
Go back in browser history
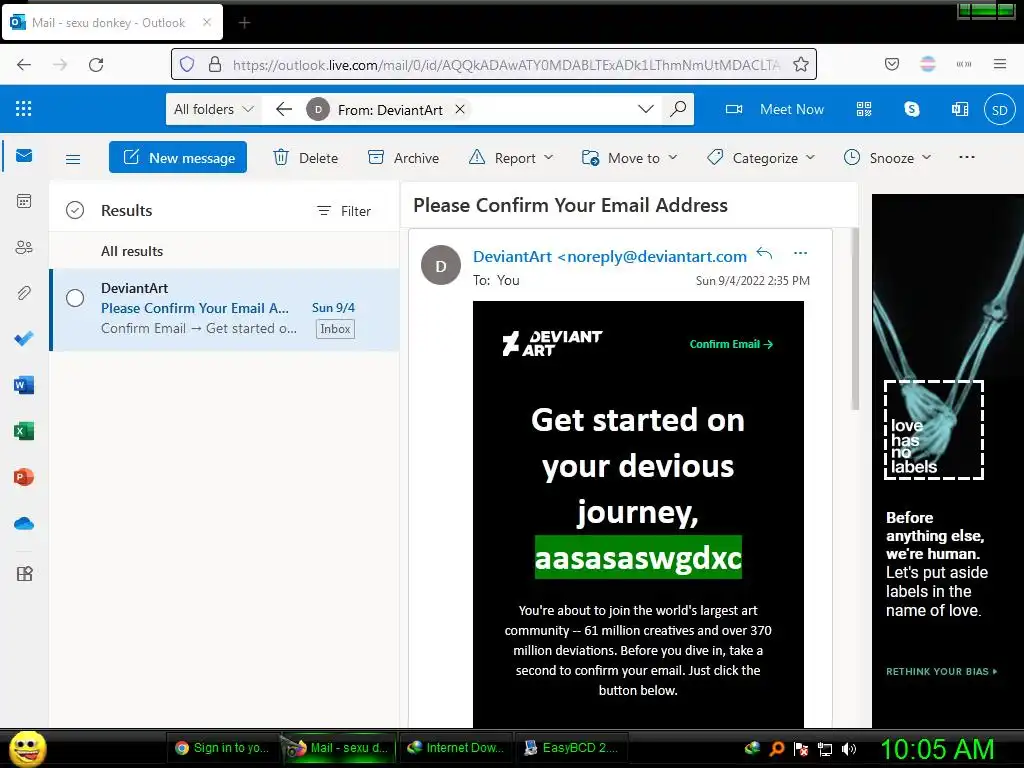coord(24,64)
